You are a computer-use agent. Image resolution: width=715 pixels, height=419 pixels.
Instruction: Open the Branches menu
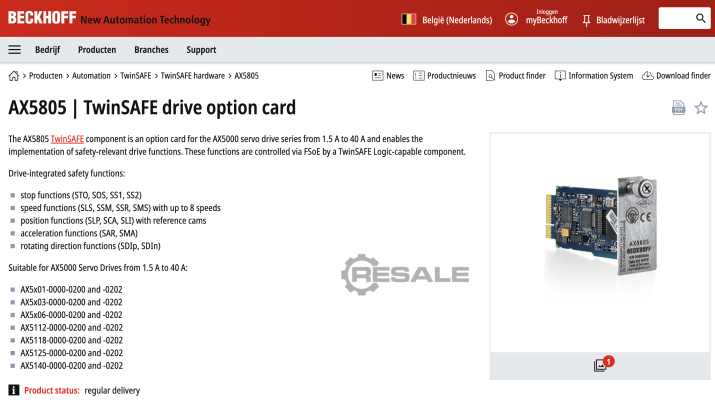[151, 50]
